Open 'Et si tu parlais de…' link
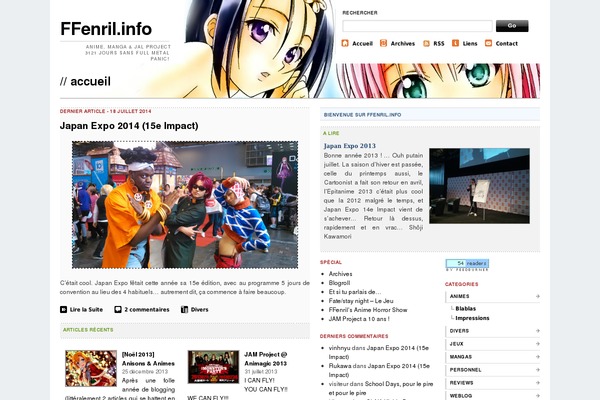This screenshot has width=600, height=400. pyautogui.click(x=355, y=292)
